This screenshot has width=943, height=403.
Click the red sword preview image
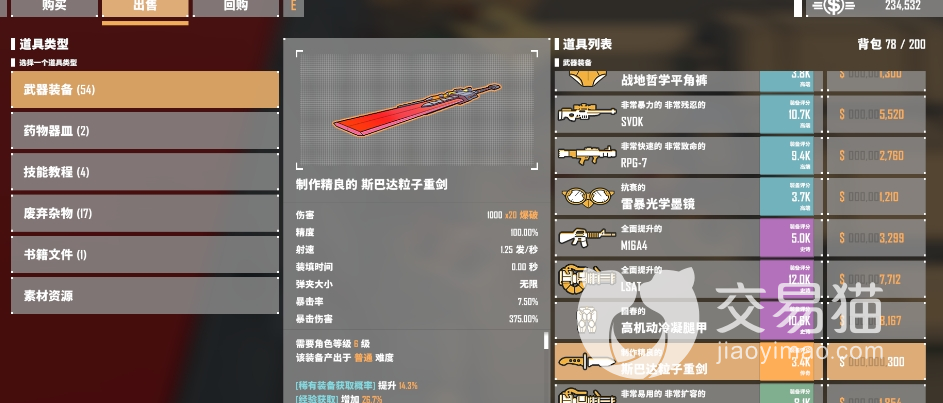click(417, 109)
